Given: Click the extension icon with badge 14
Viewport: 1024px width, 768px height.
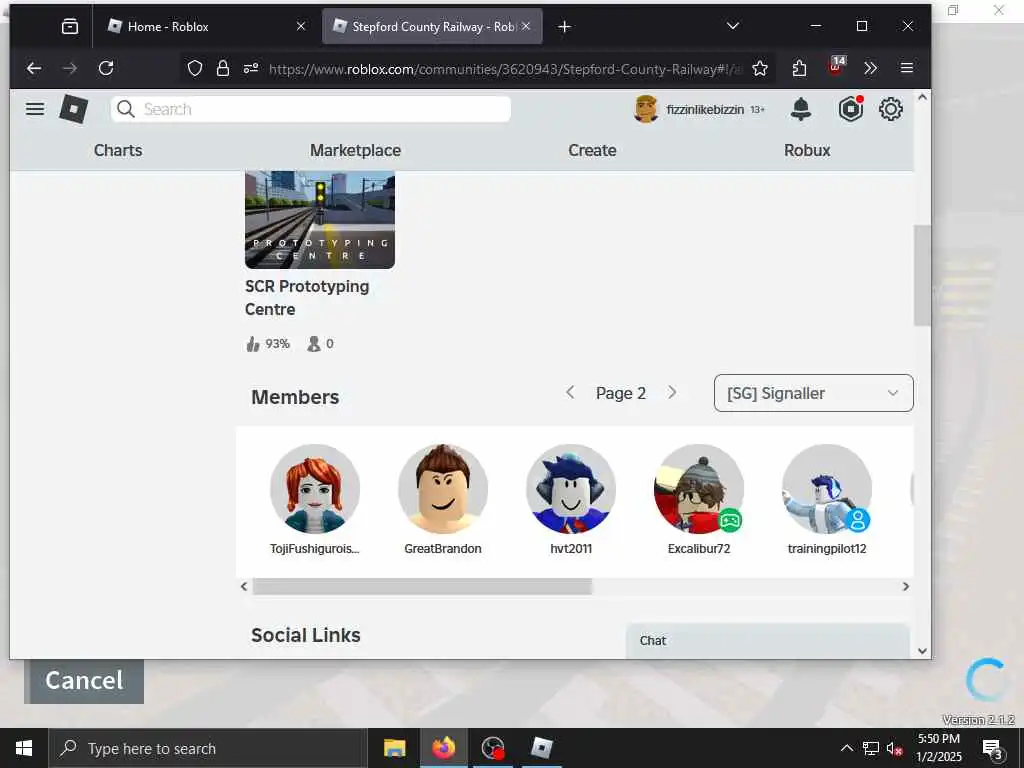Looking at the screenshot, I should click(x=837, y=66).
